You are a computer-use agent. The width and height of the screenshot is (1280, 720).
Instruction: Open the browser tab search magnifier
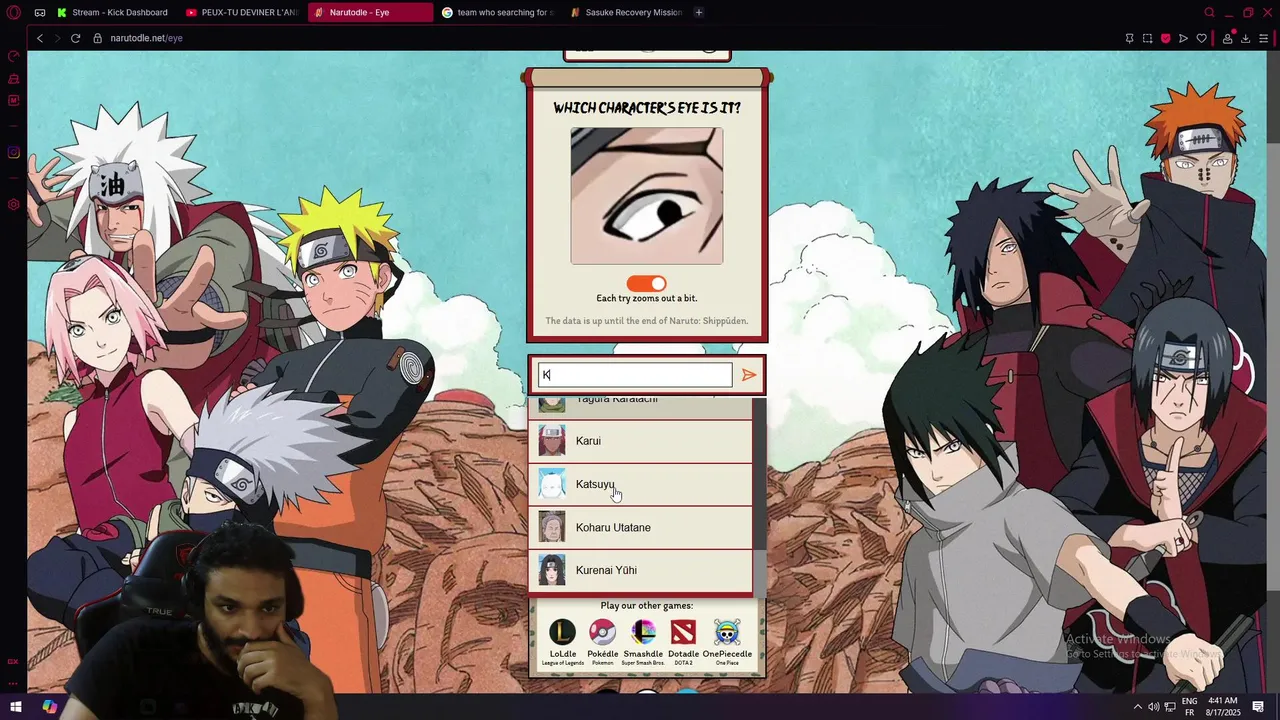(1209, 12)
